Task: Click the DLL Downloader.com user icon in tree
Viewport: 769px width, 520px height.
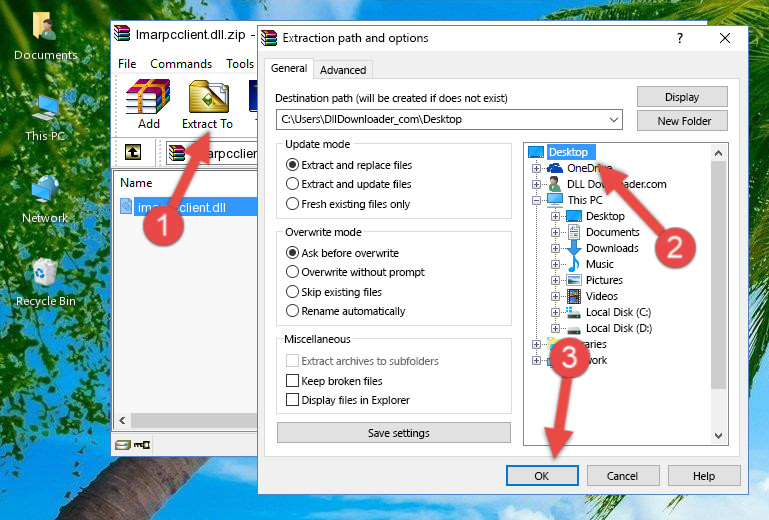Action: click(555, 184)
